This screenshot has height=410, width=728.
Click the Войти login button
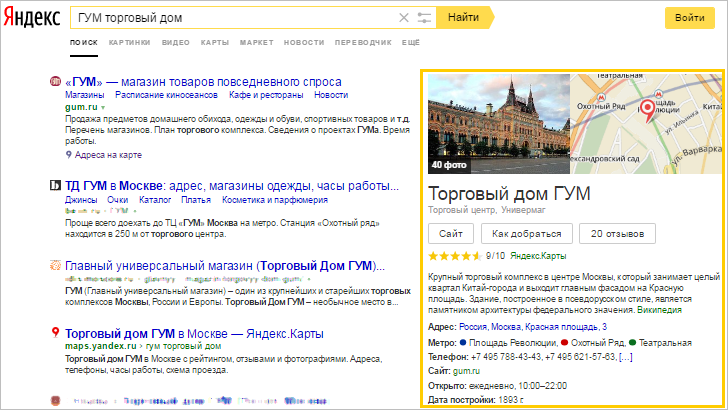click(689, 18)
